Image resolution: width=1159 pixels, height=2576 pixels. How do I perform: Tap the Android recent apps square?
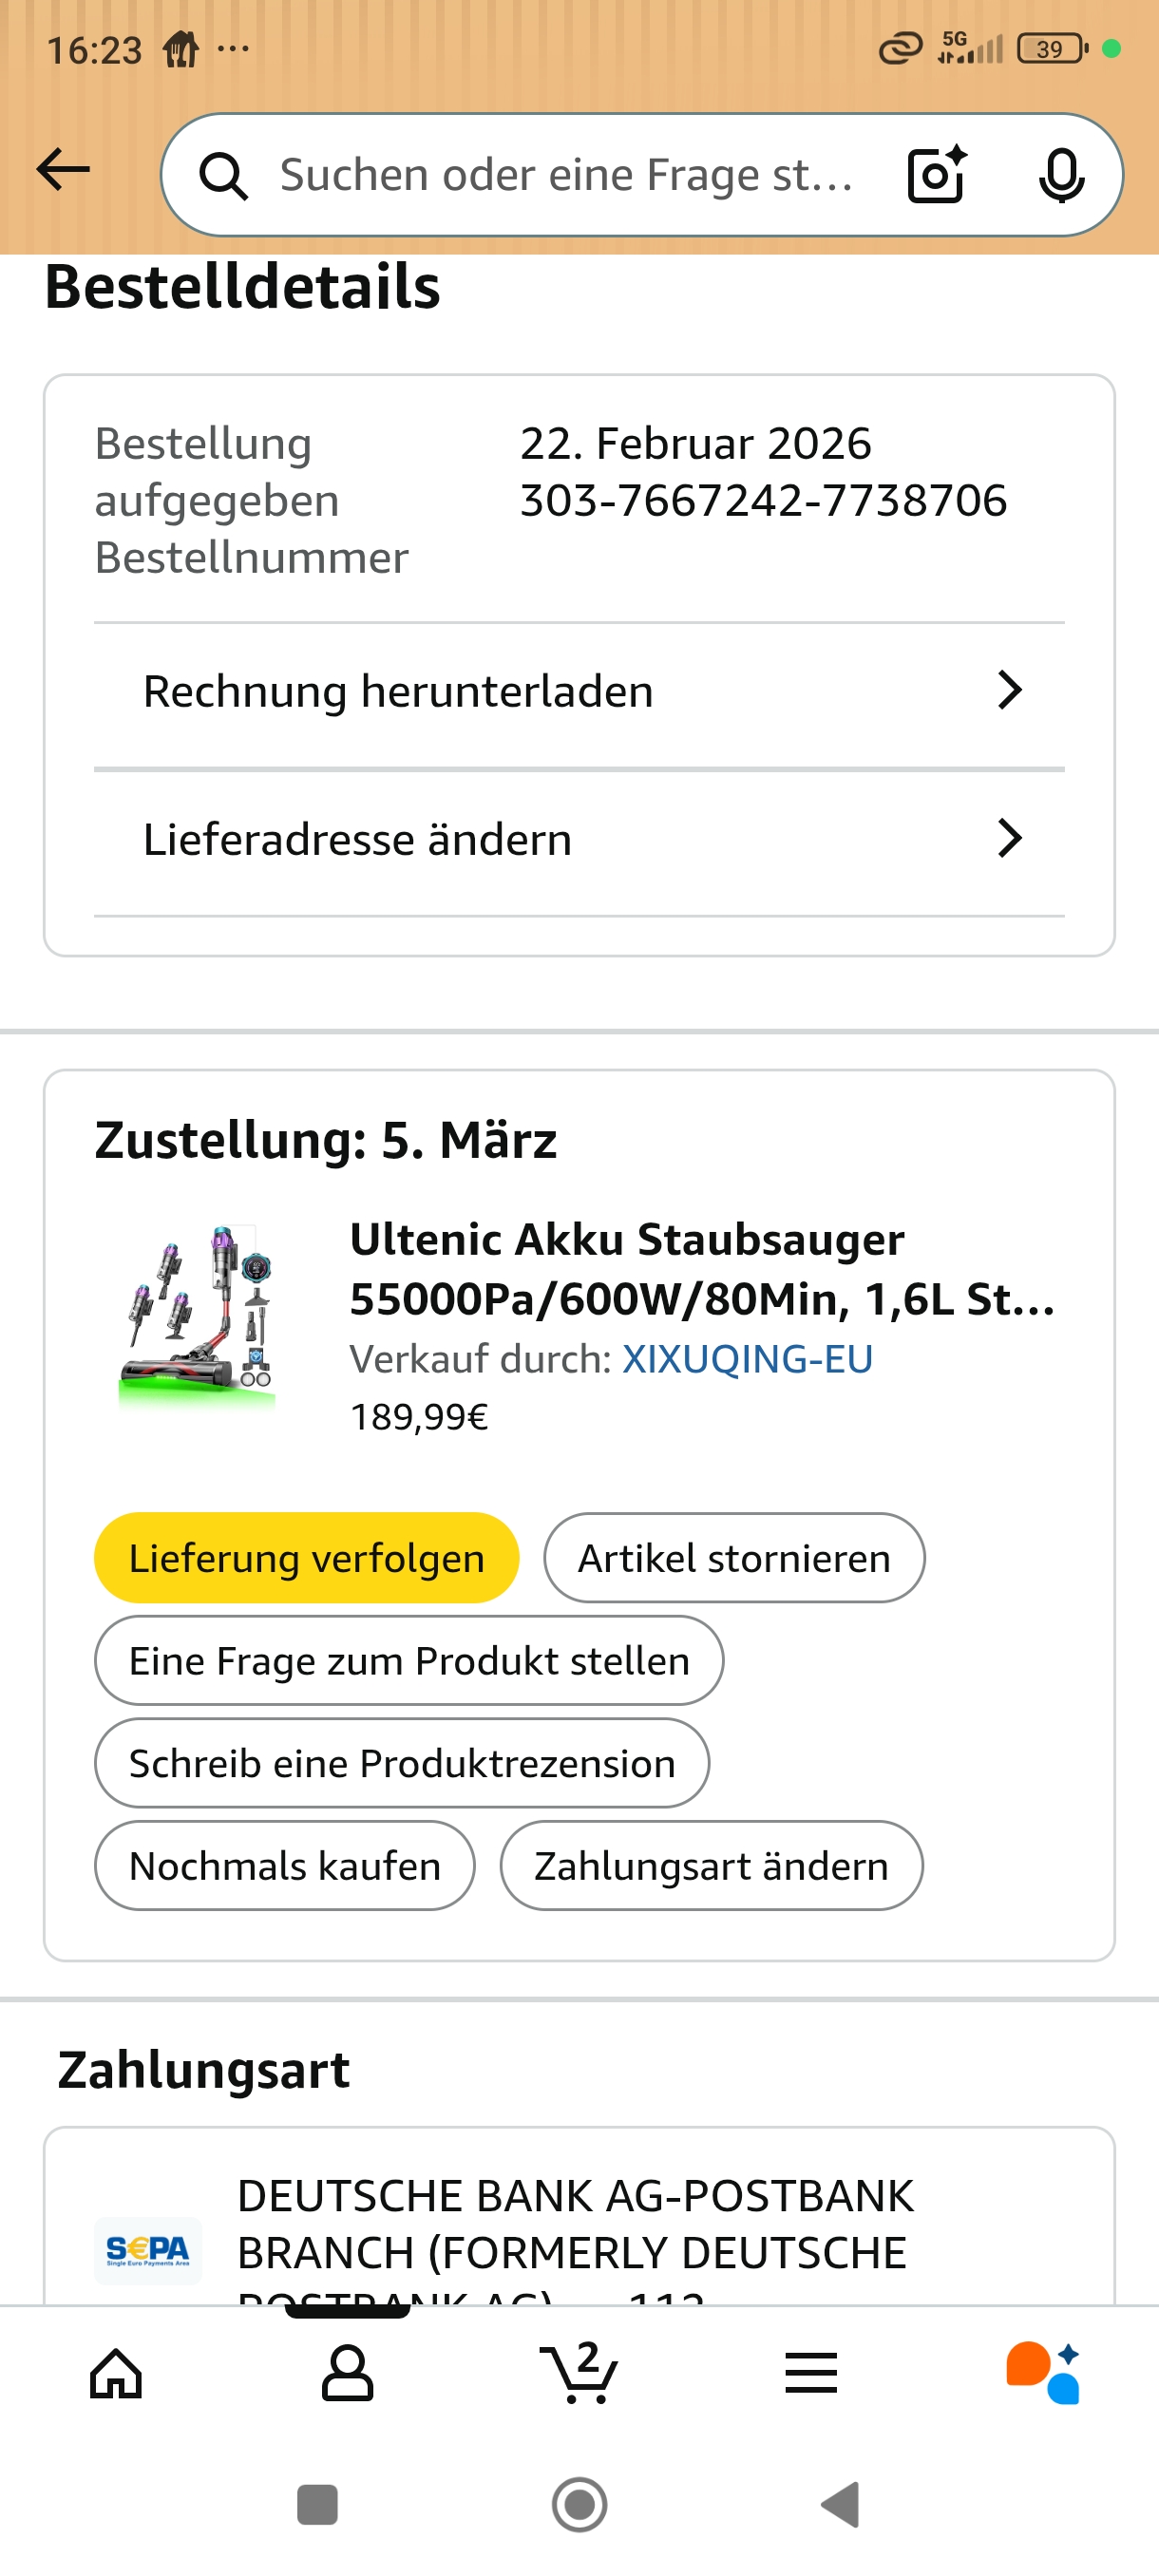[317, 2504]
